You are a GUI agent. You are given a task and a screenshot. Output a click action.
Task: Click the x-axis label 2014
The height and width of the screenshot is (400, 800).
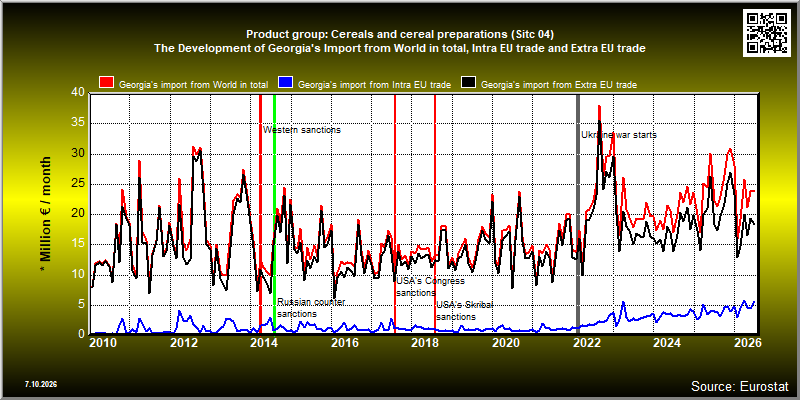(264, 342)
